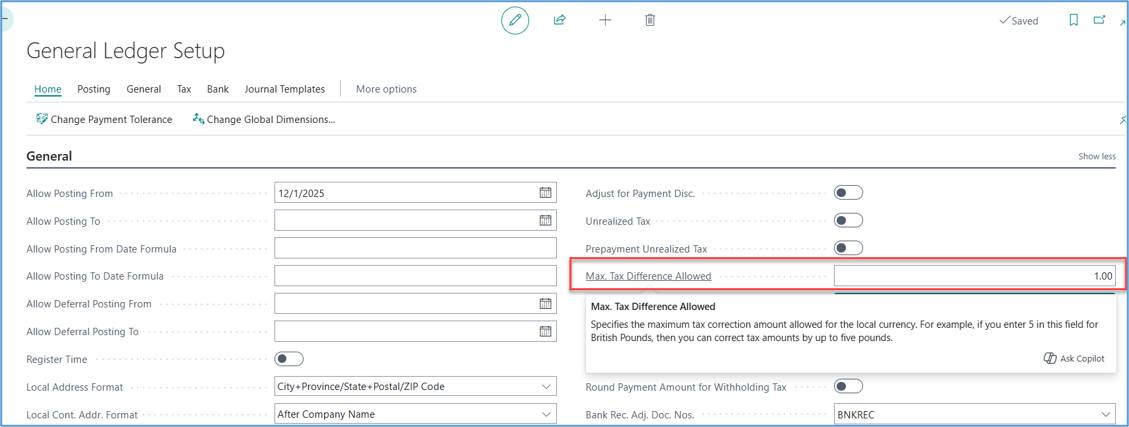Click More options
Screen dimensions: 1129x427
(386, 89)
